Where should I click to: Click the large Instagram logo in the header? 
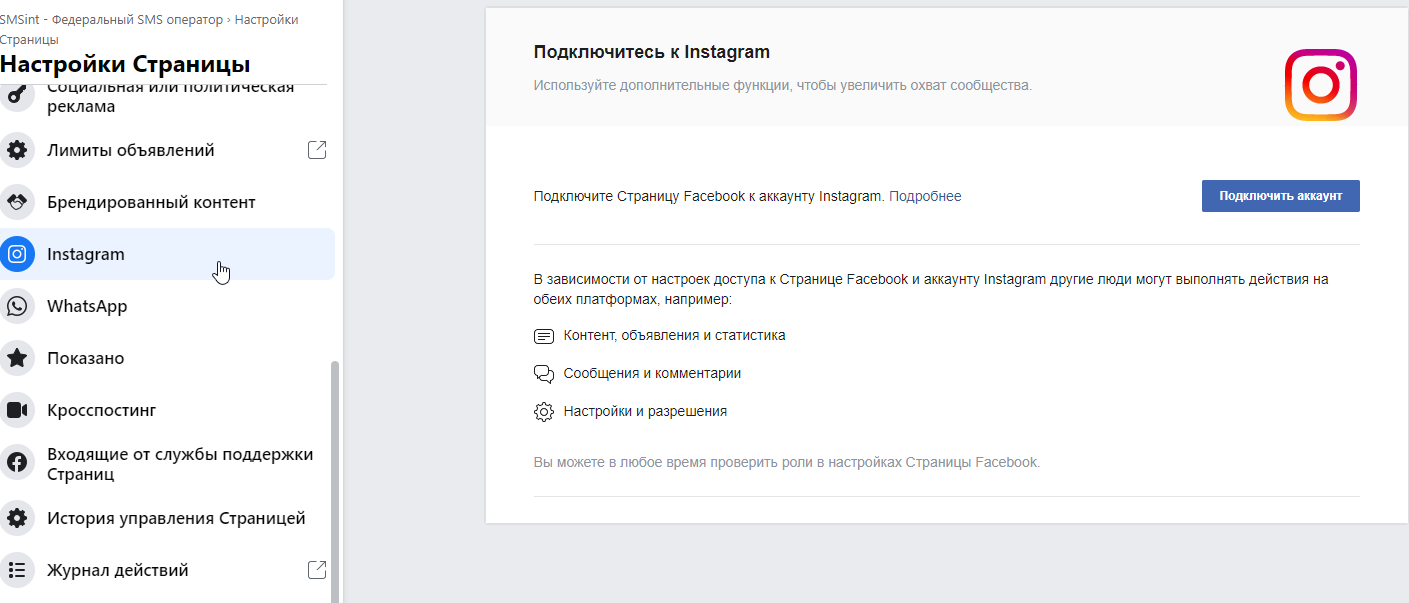coord(1320,85)
